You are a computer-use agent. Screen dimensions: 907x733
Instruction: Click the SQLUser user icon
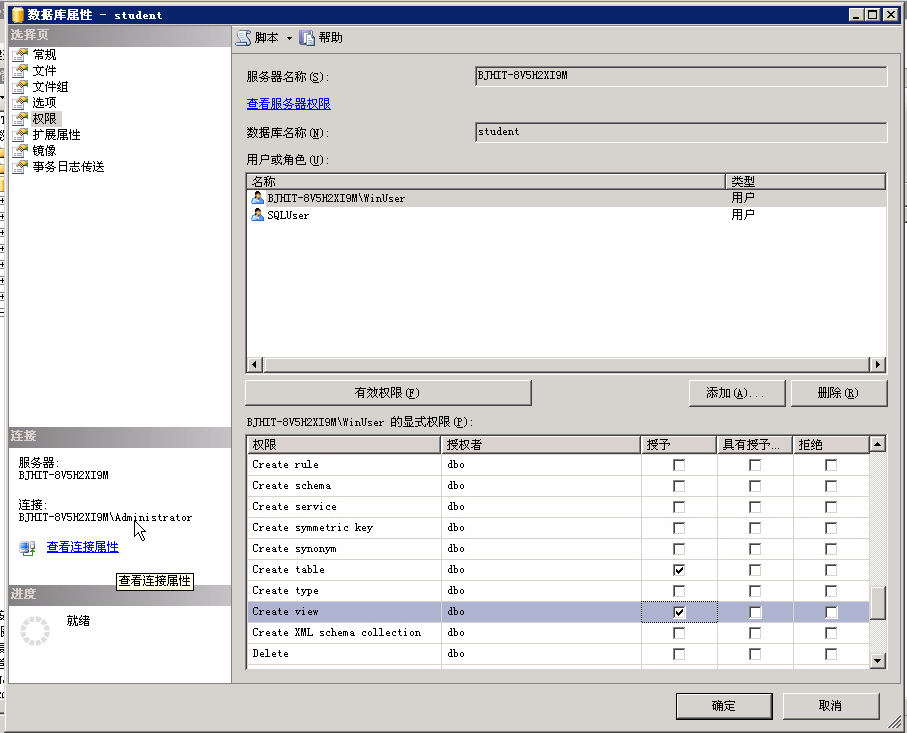[x=257, y=215]
